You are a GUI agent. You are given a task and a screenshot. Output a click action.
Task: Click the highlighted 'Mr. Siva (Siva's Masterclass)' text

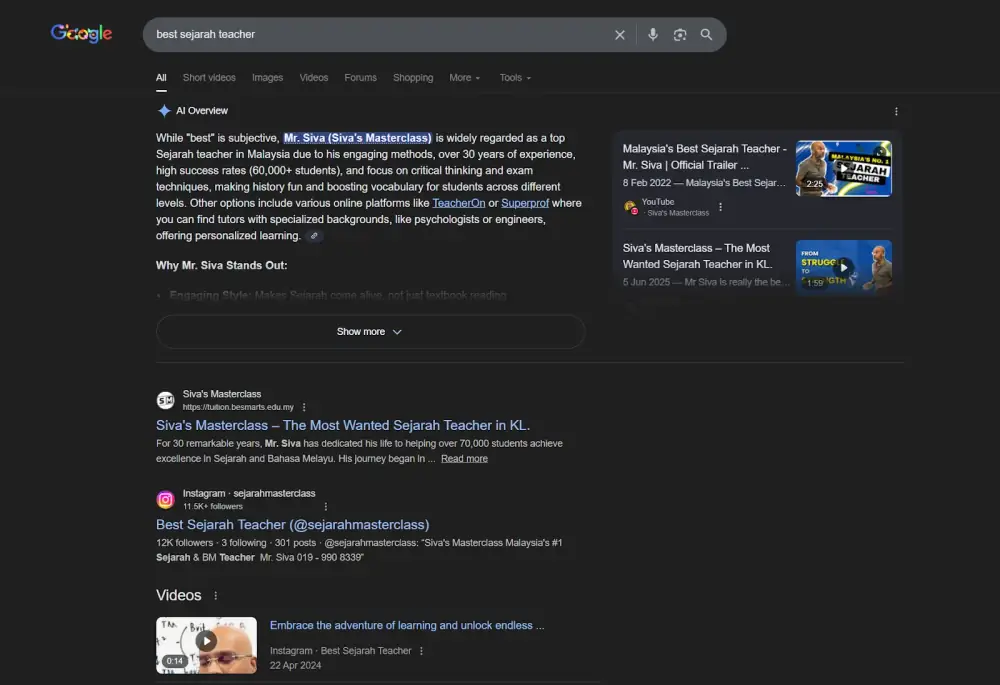358,138
